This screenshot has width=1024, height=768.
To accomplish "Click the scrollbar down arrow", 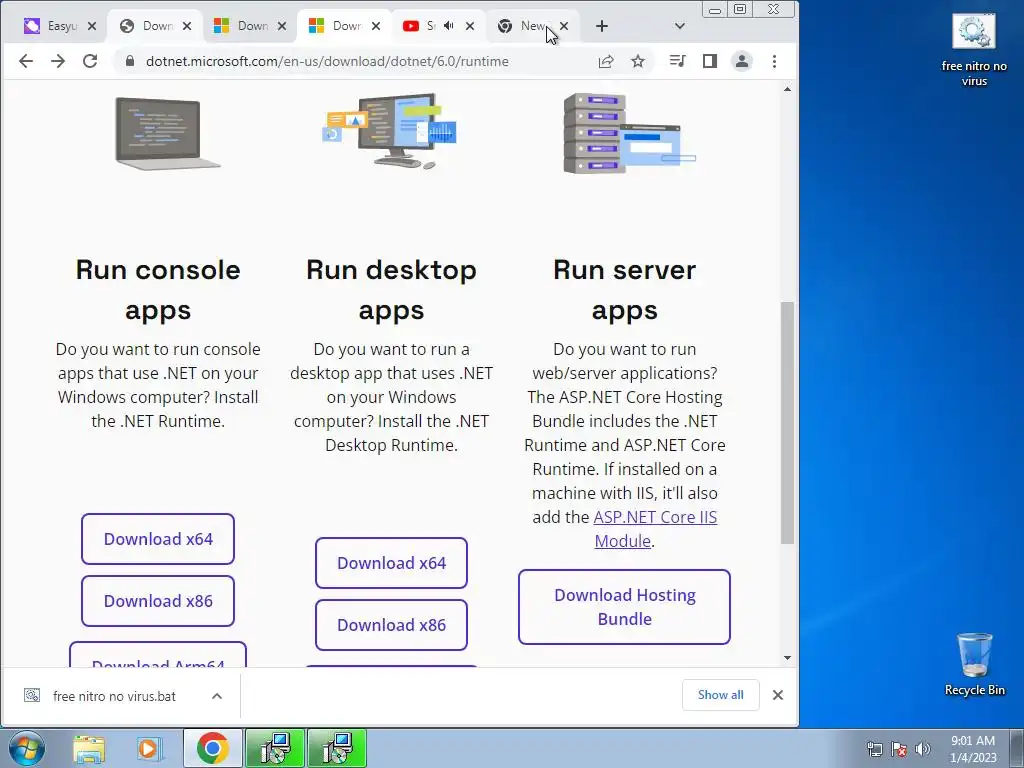I will 788,658.
